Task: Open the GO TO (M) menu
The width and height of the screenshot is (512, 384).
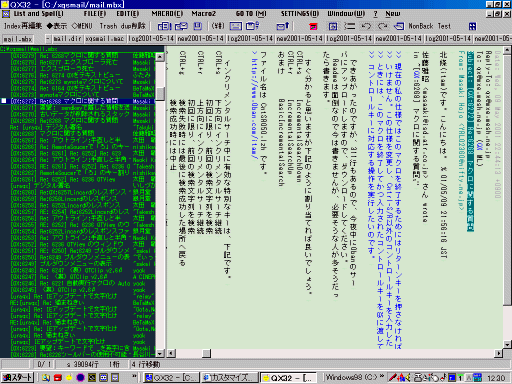Action: pyautogui.click(x=251, y=14)
